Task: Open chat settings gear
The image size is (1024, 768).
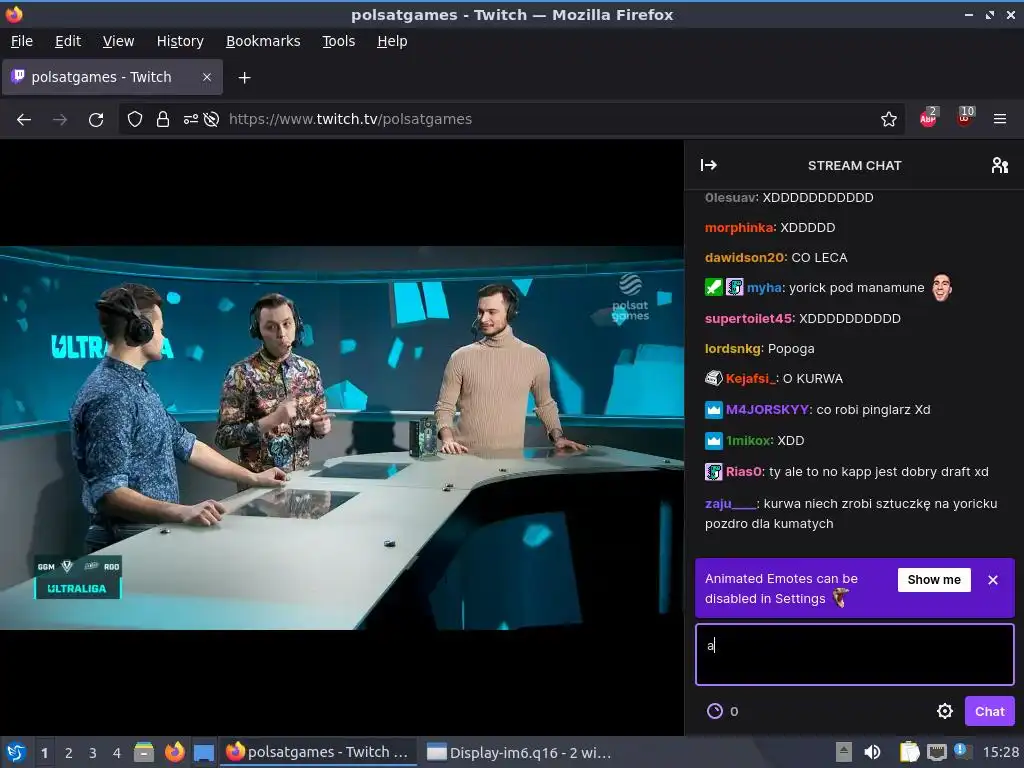Action: 944,711
